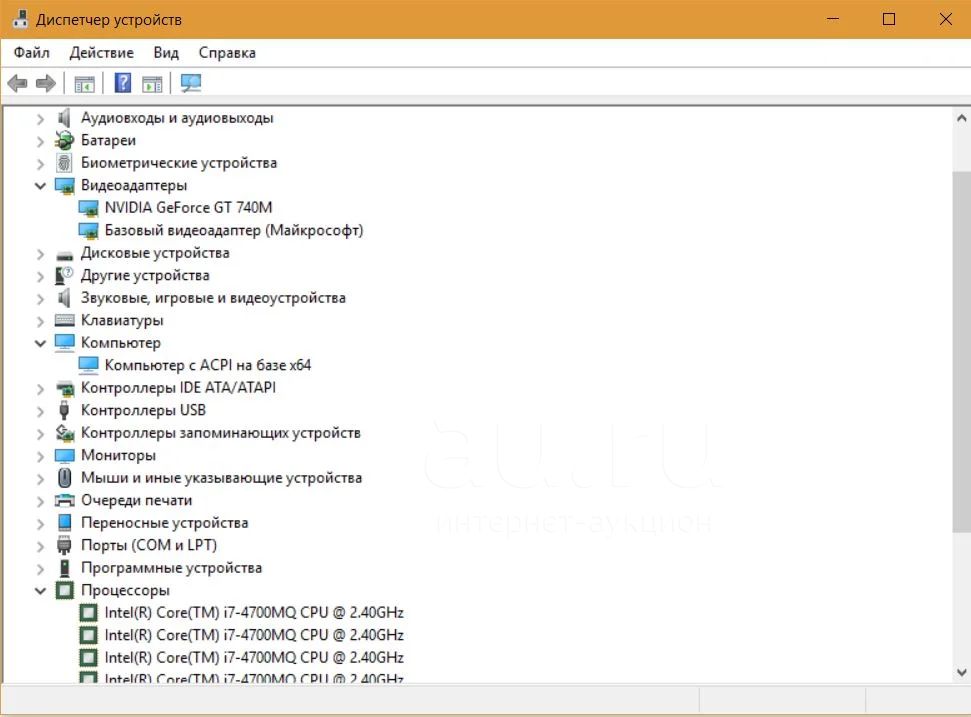
Task: Select Контроллеры запоминающих устройств label
Action: point(220,433)
